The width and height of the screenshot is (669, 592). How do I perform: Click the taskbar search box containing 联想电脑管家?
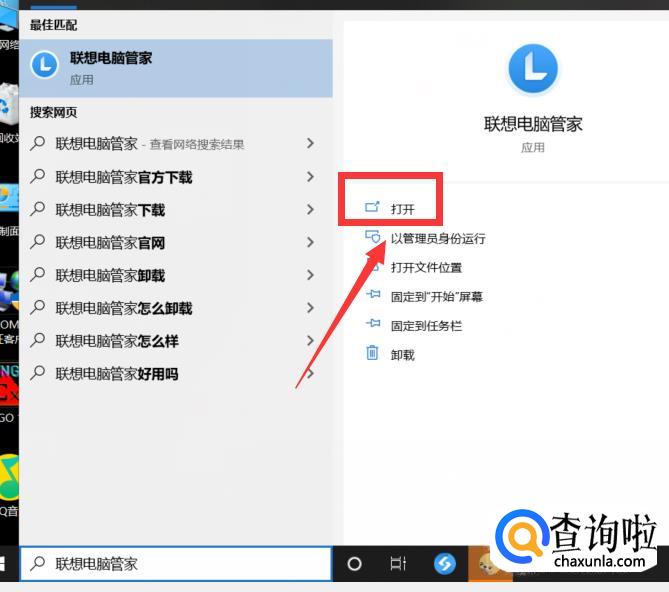click(x=176, y=563)
